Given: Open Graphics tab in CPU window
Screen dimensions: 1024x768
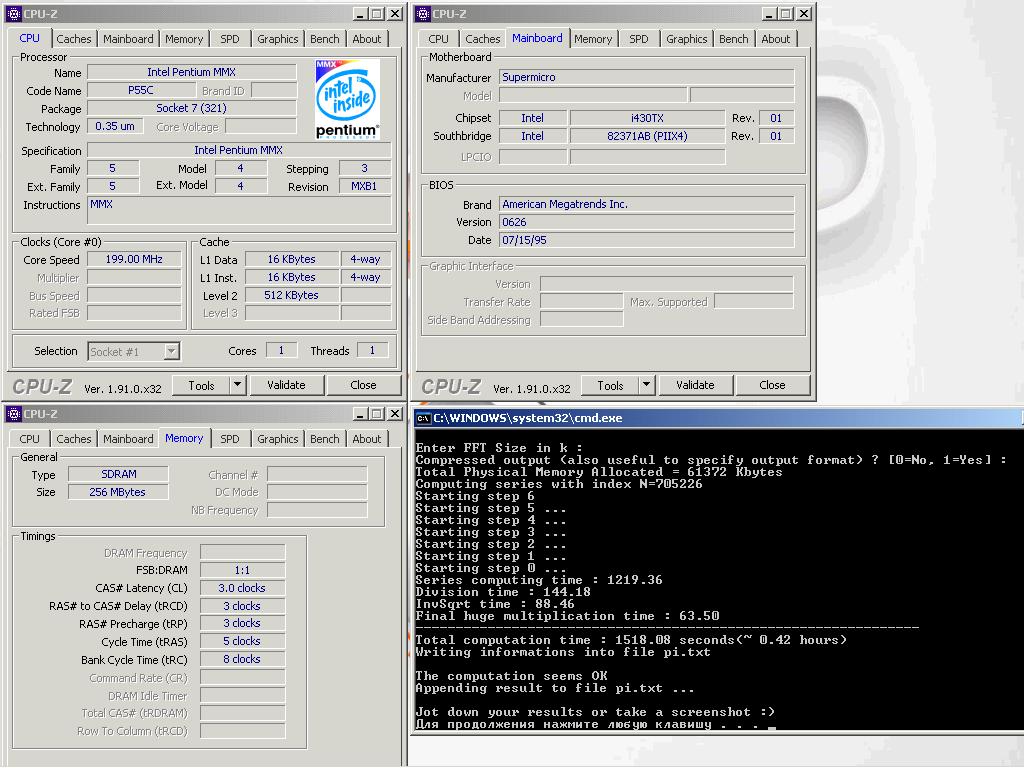Looking at the screenshot, I should [x=278, y=39].
